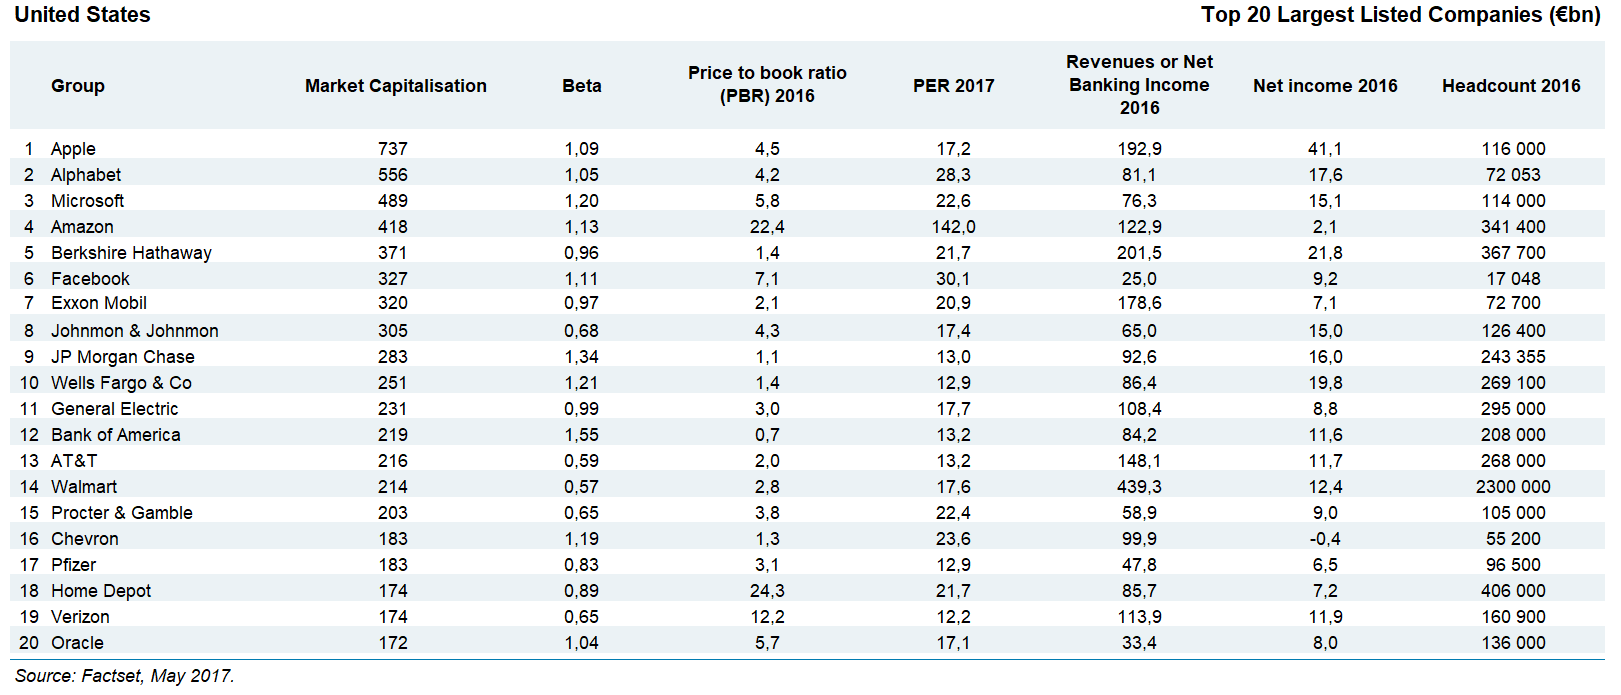Click the Group column header
Viewport: 1621px width, 695px height.
coord(78,86)
